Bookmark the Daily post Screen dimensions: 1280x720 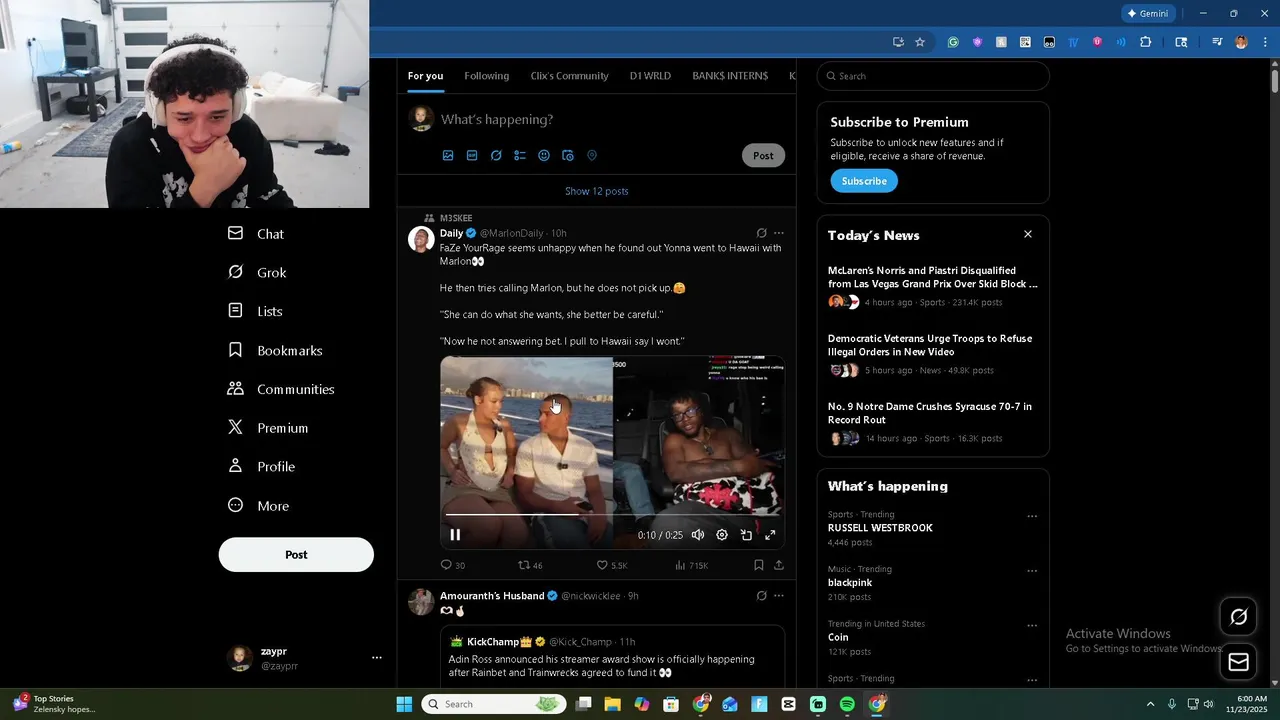(x=759, y=565)
